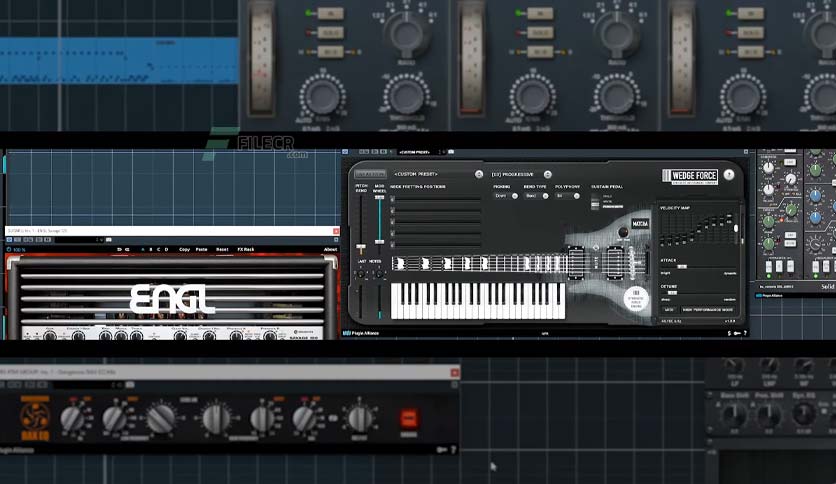
Task: Select preset slot B in ENGL toolbar
Action: (x=151, y=249)
